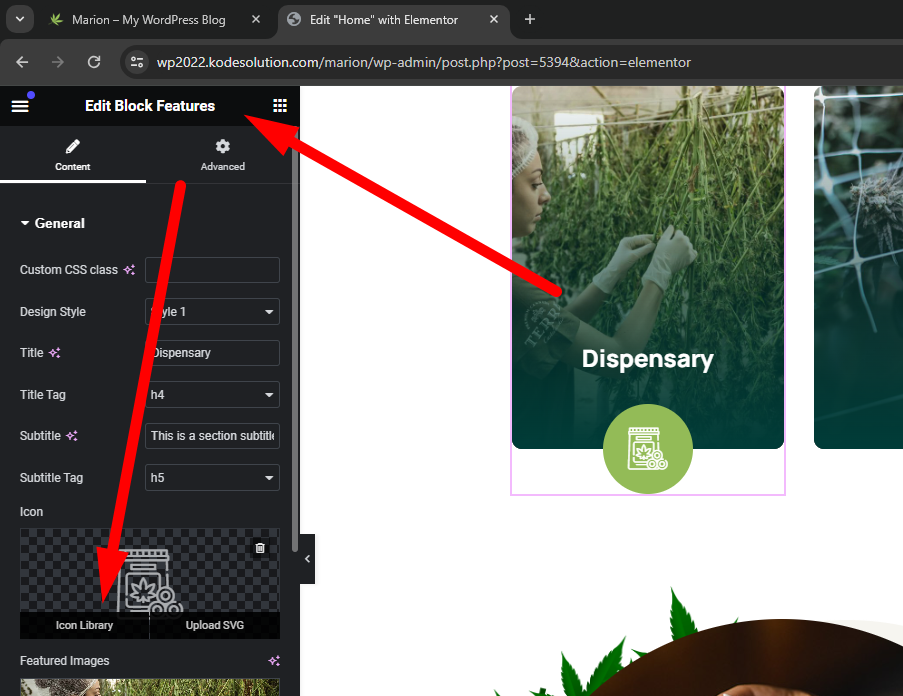The image size is (903, 696).
Task: Switch to the Content tab
Action: click(73, 155)
